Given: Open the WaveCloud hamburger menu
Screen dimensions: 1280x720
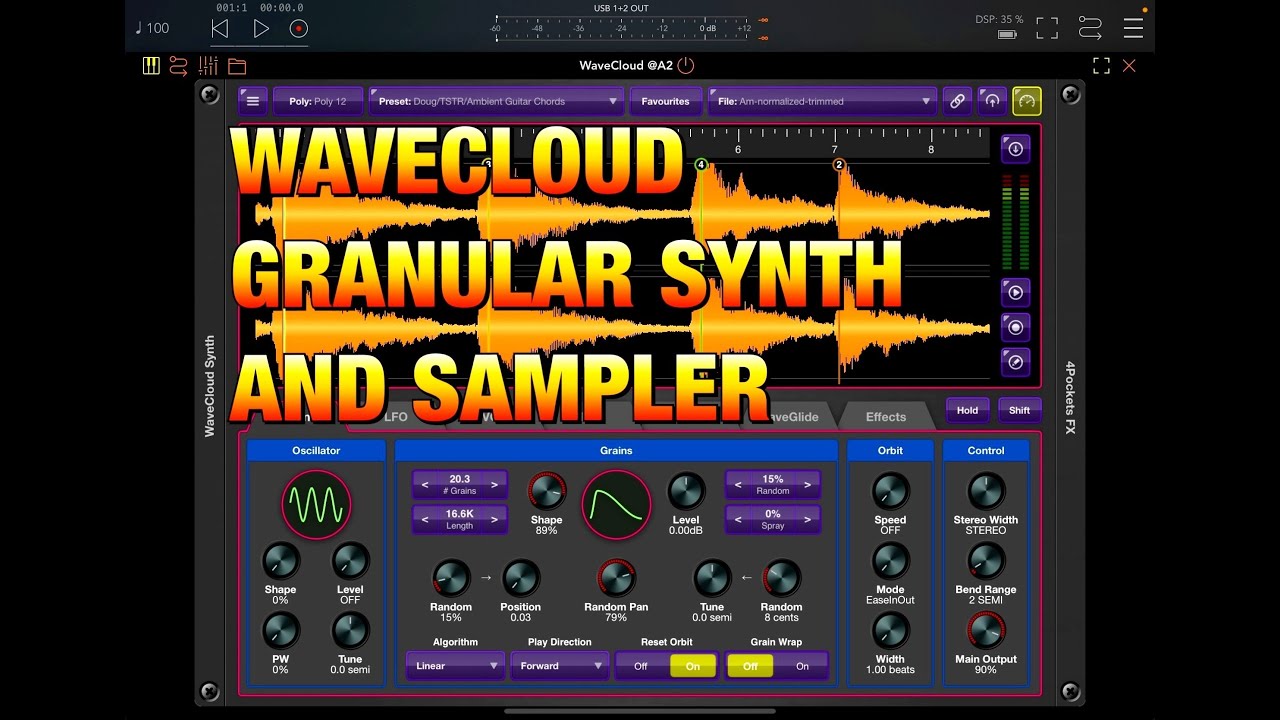Looking at the screenshot, I should (252, 101).
